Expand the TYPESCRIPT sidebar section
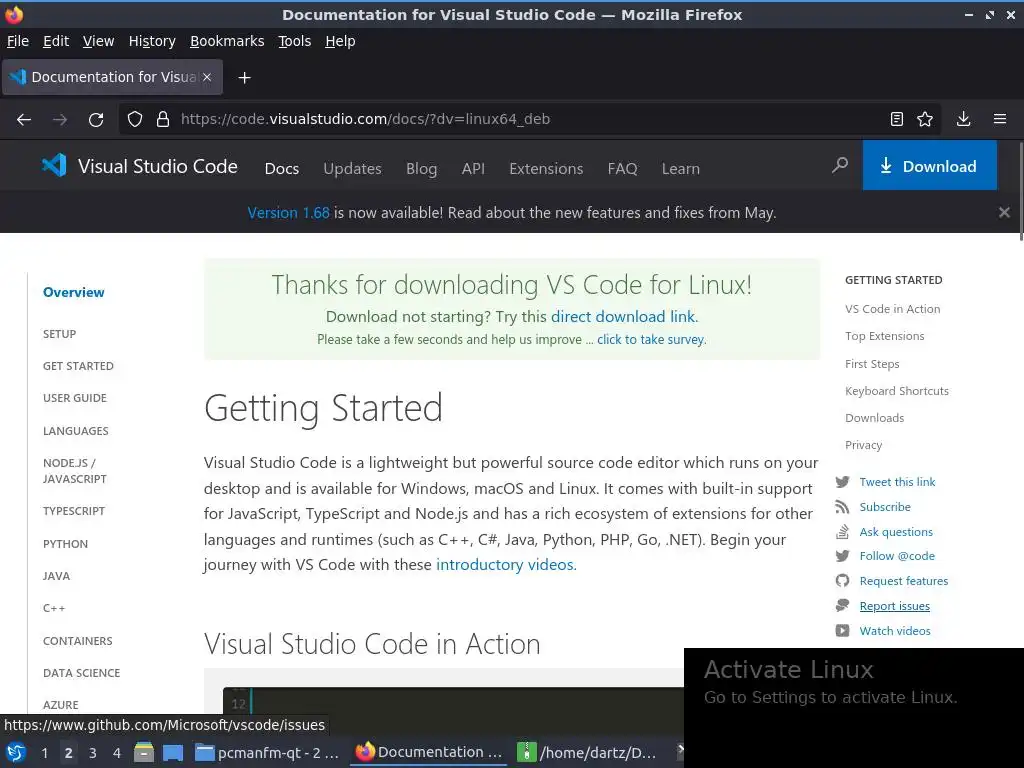This screenshot has height=768, width=1024. [x=74, y=511]
